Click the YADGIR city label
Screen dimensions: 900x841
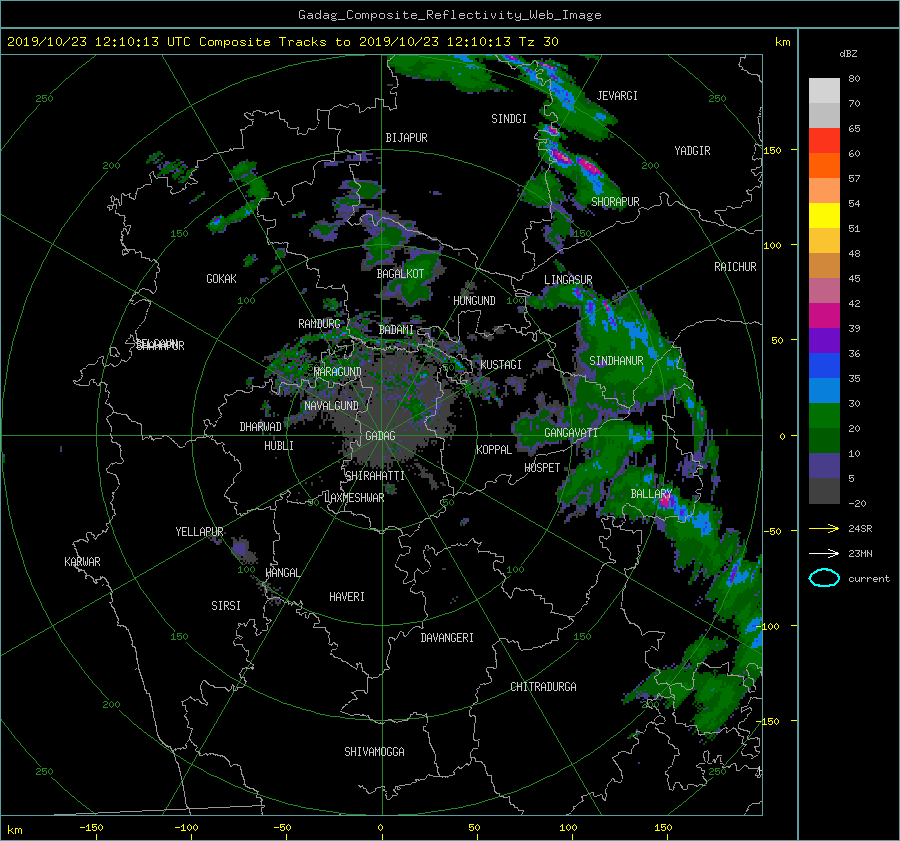692,151
